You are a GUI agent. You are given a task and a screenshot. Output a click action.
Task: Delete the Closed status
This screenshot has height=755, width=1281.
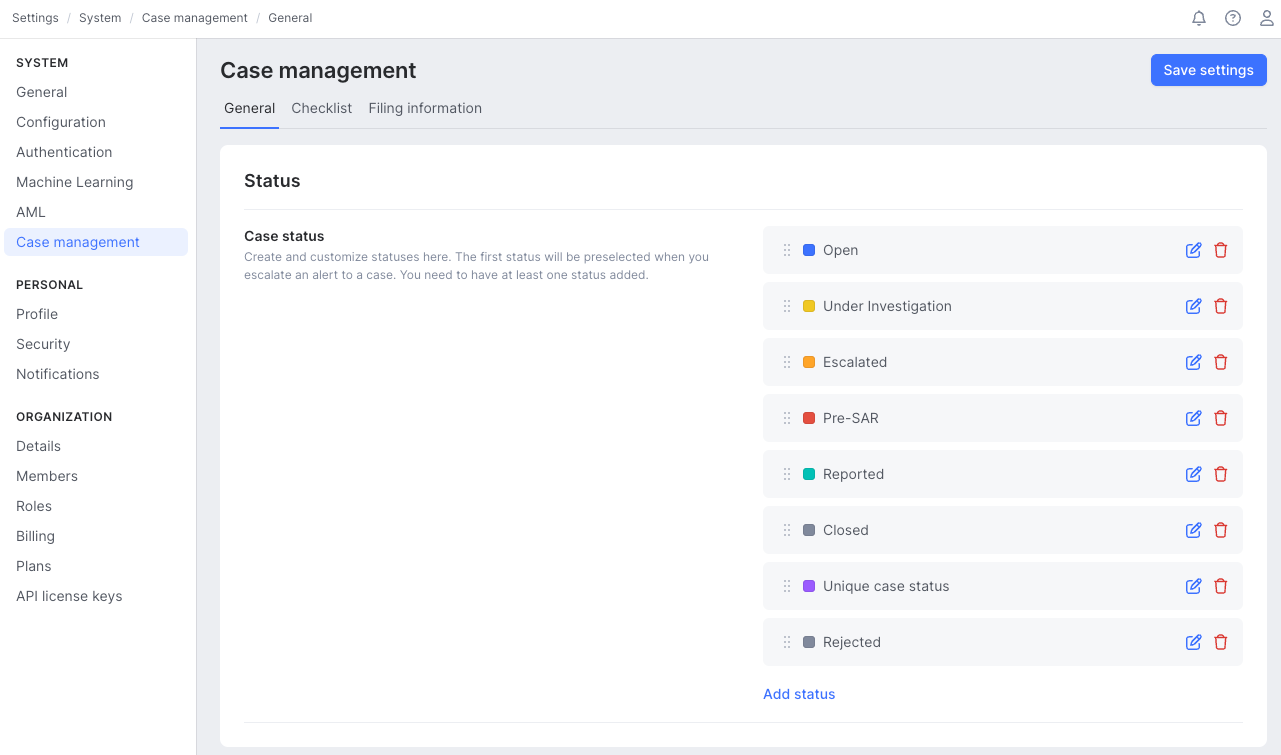[1220, 530]
